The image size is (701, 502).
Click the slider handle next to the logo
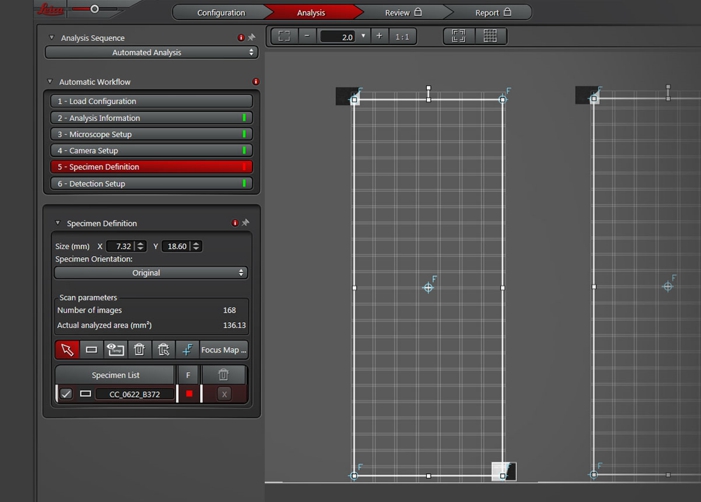coord(94,9)
